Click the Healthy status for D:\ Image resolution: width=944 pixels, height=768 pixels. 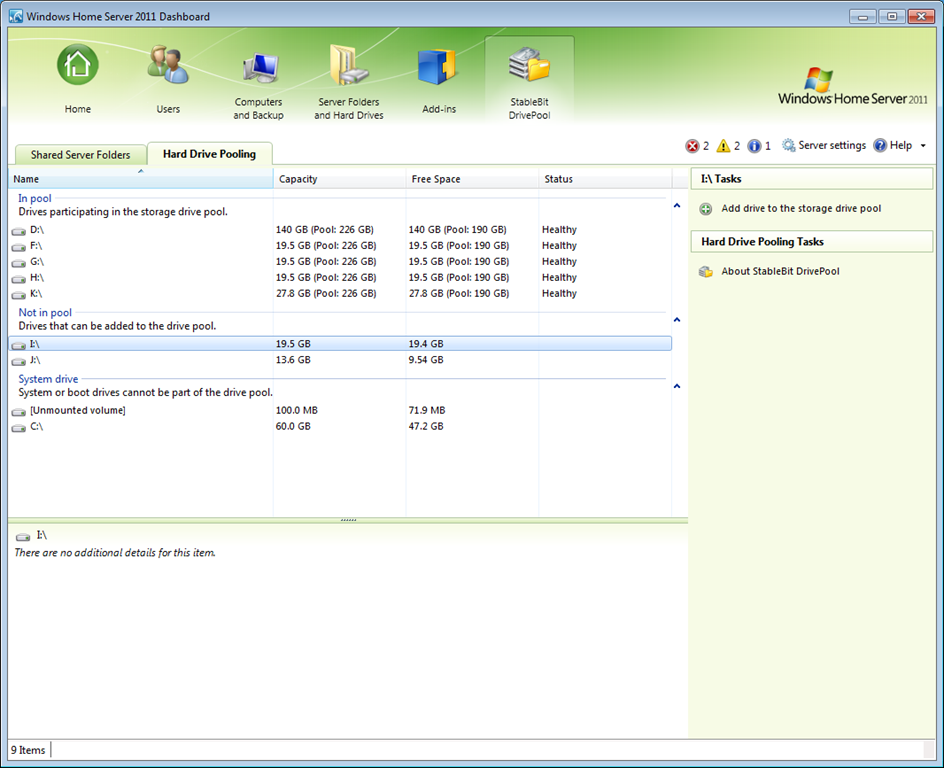pyautogui.click(x=559, y=230)
